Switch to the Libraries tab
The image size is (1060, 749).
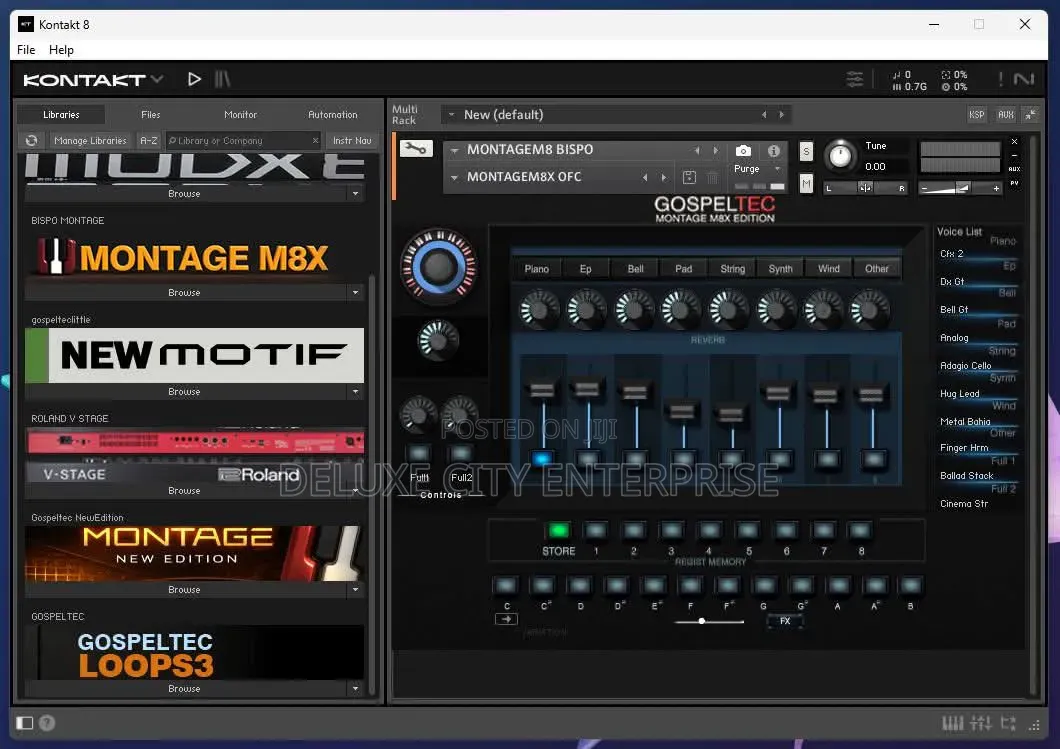(x=61, y=115)
